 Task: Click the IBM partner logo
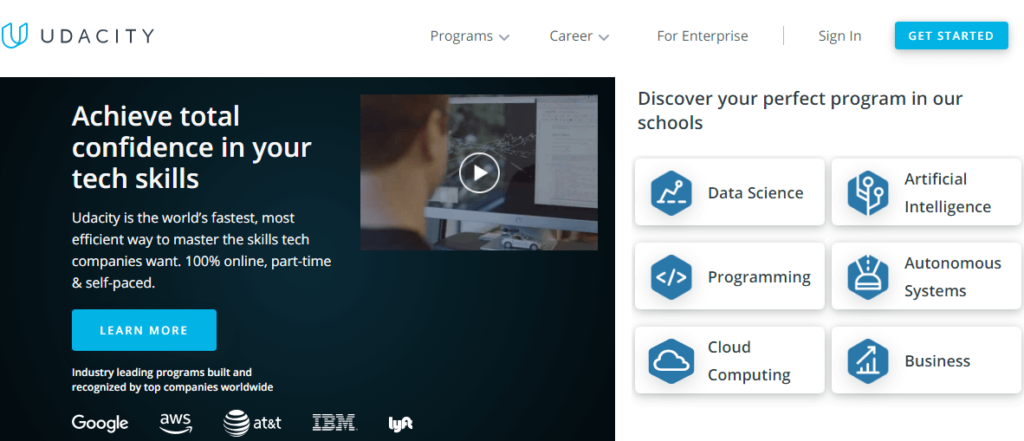point(334,423)
